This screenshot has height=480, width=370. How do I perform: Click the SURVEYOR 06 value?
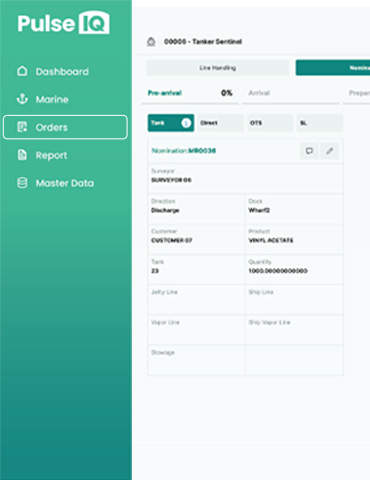click(x=171, y=180)
